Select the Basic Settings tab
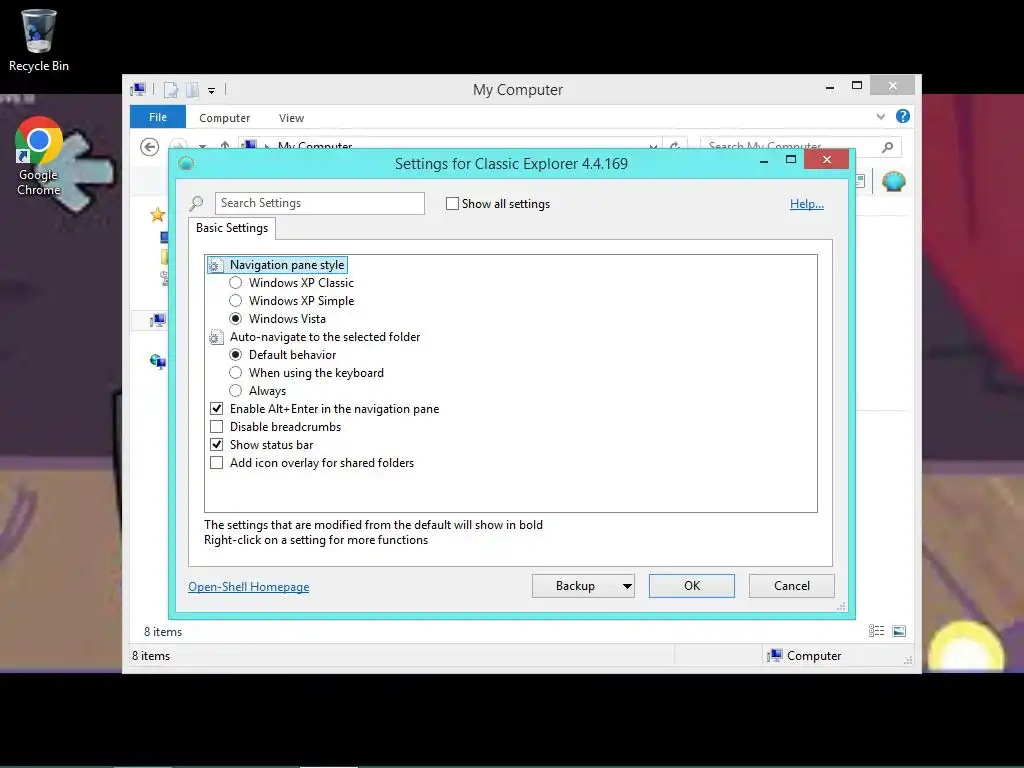The image size is (1024, 768). point(232,228)
